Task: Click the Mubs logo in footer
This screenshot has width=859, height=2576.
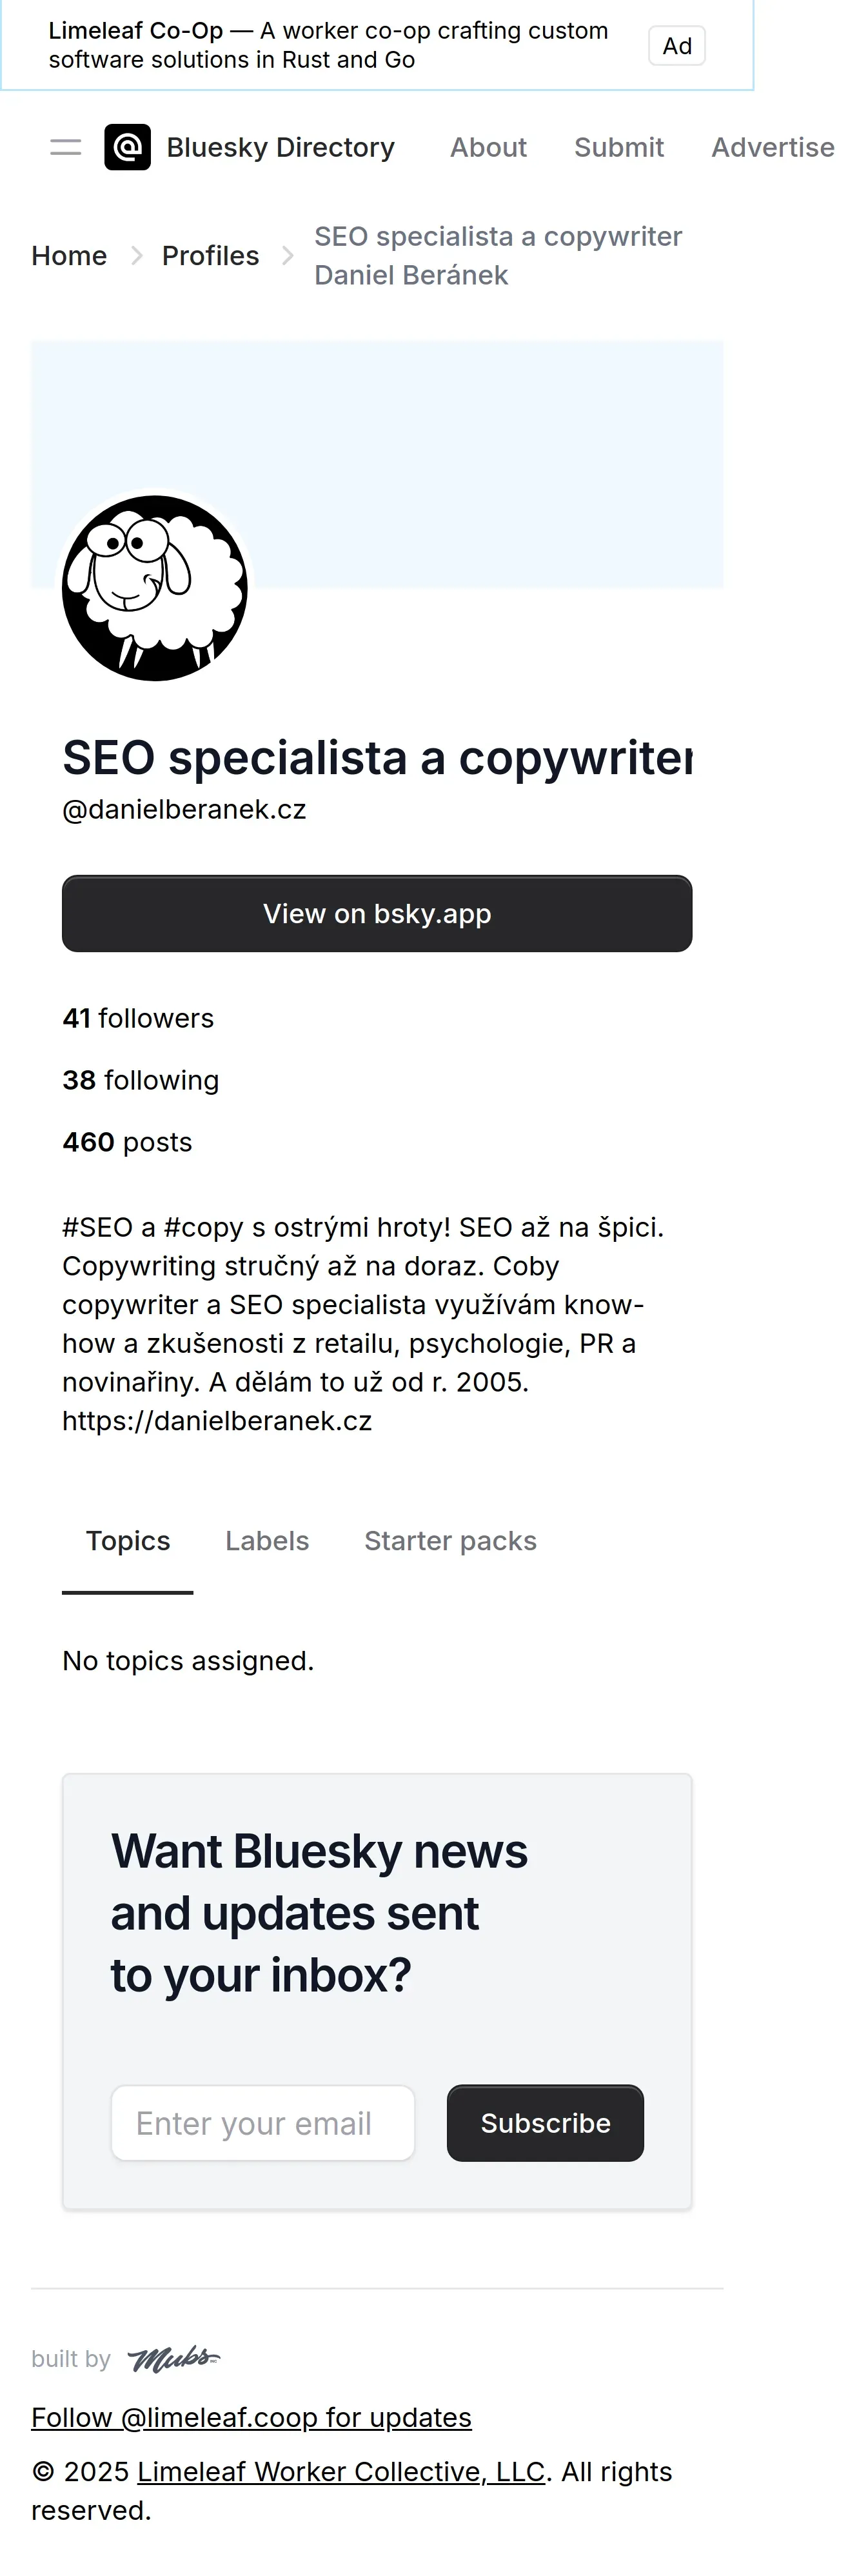Action: pos(174,2359)
